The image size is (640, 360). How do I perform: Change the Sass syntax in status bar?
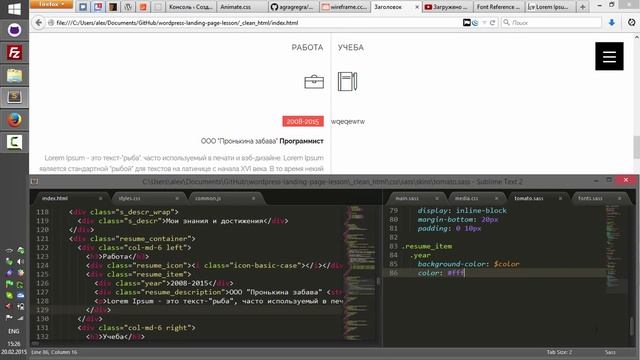point(610,352)
